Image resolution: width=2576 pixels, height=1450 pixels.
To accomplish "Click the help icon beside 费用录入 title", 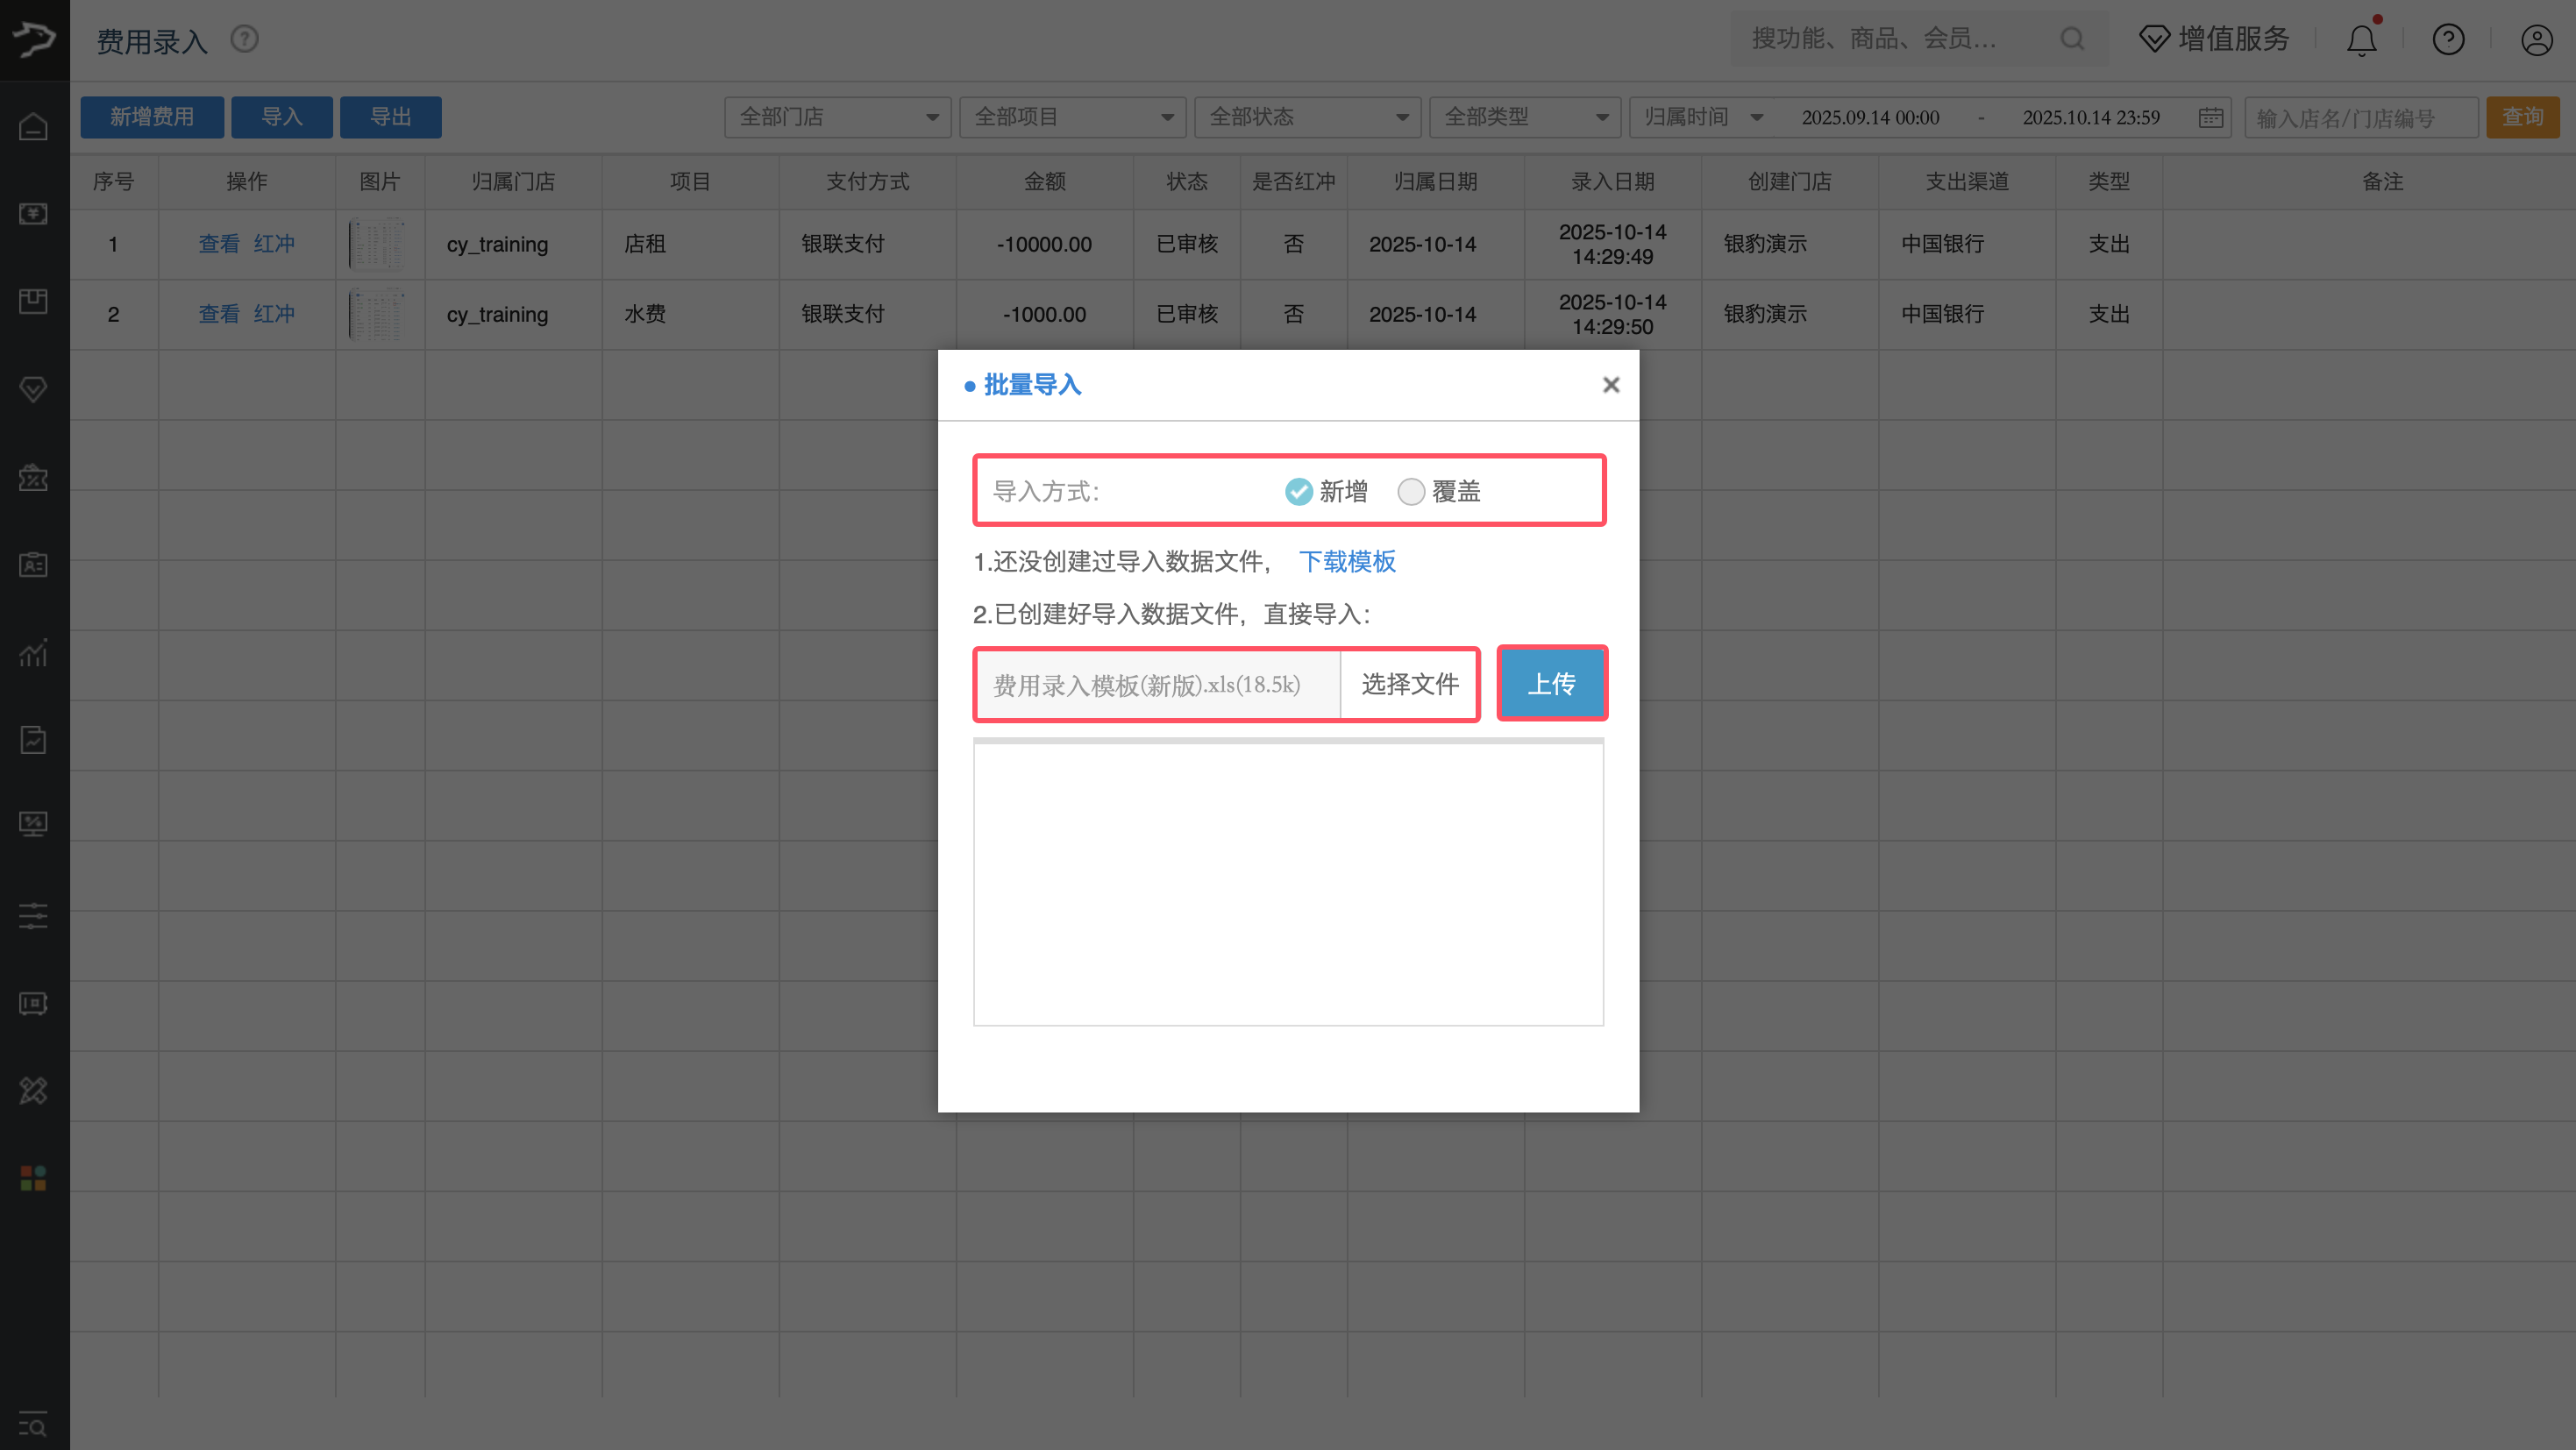I will coord(244,39).
